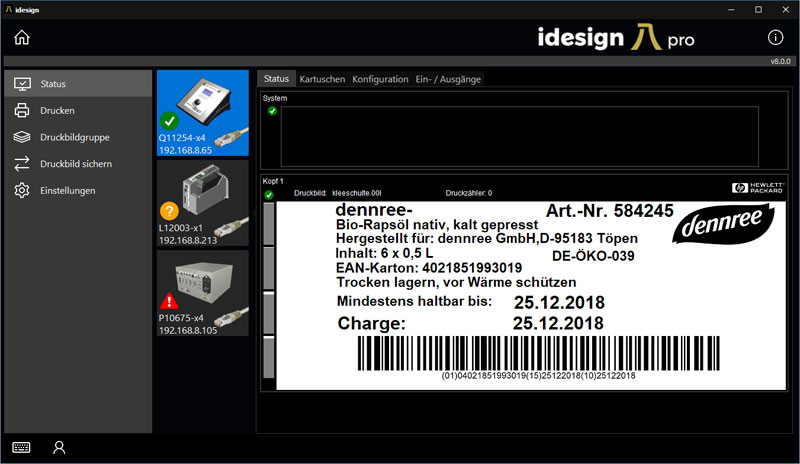Click the version label v8.0.0

point(780,61)
